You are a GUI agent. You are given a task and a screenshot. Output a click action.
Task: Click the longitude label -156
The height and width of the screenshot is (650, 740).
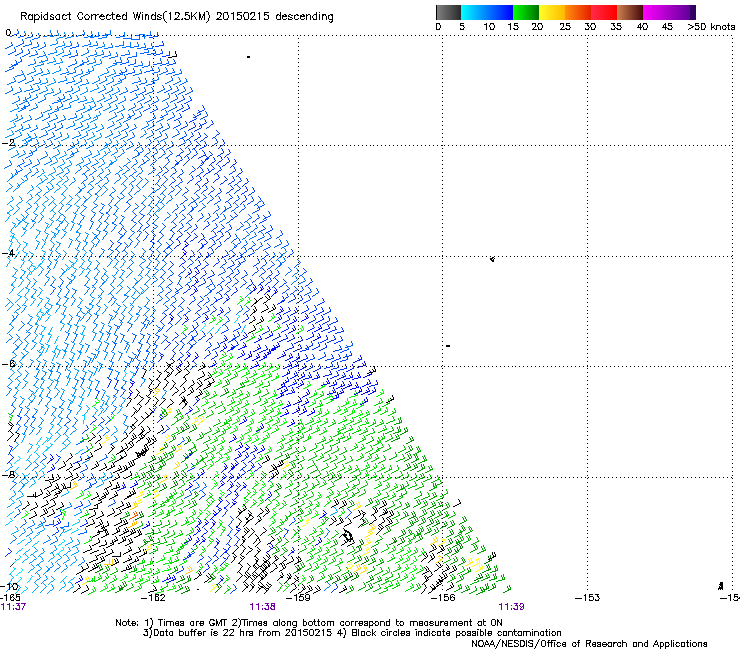(x=443, y=598)
